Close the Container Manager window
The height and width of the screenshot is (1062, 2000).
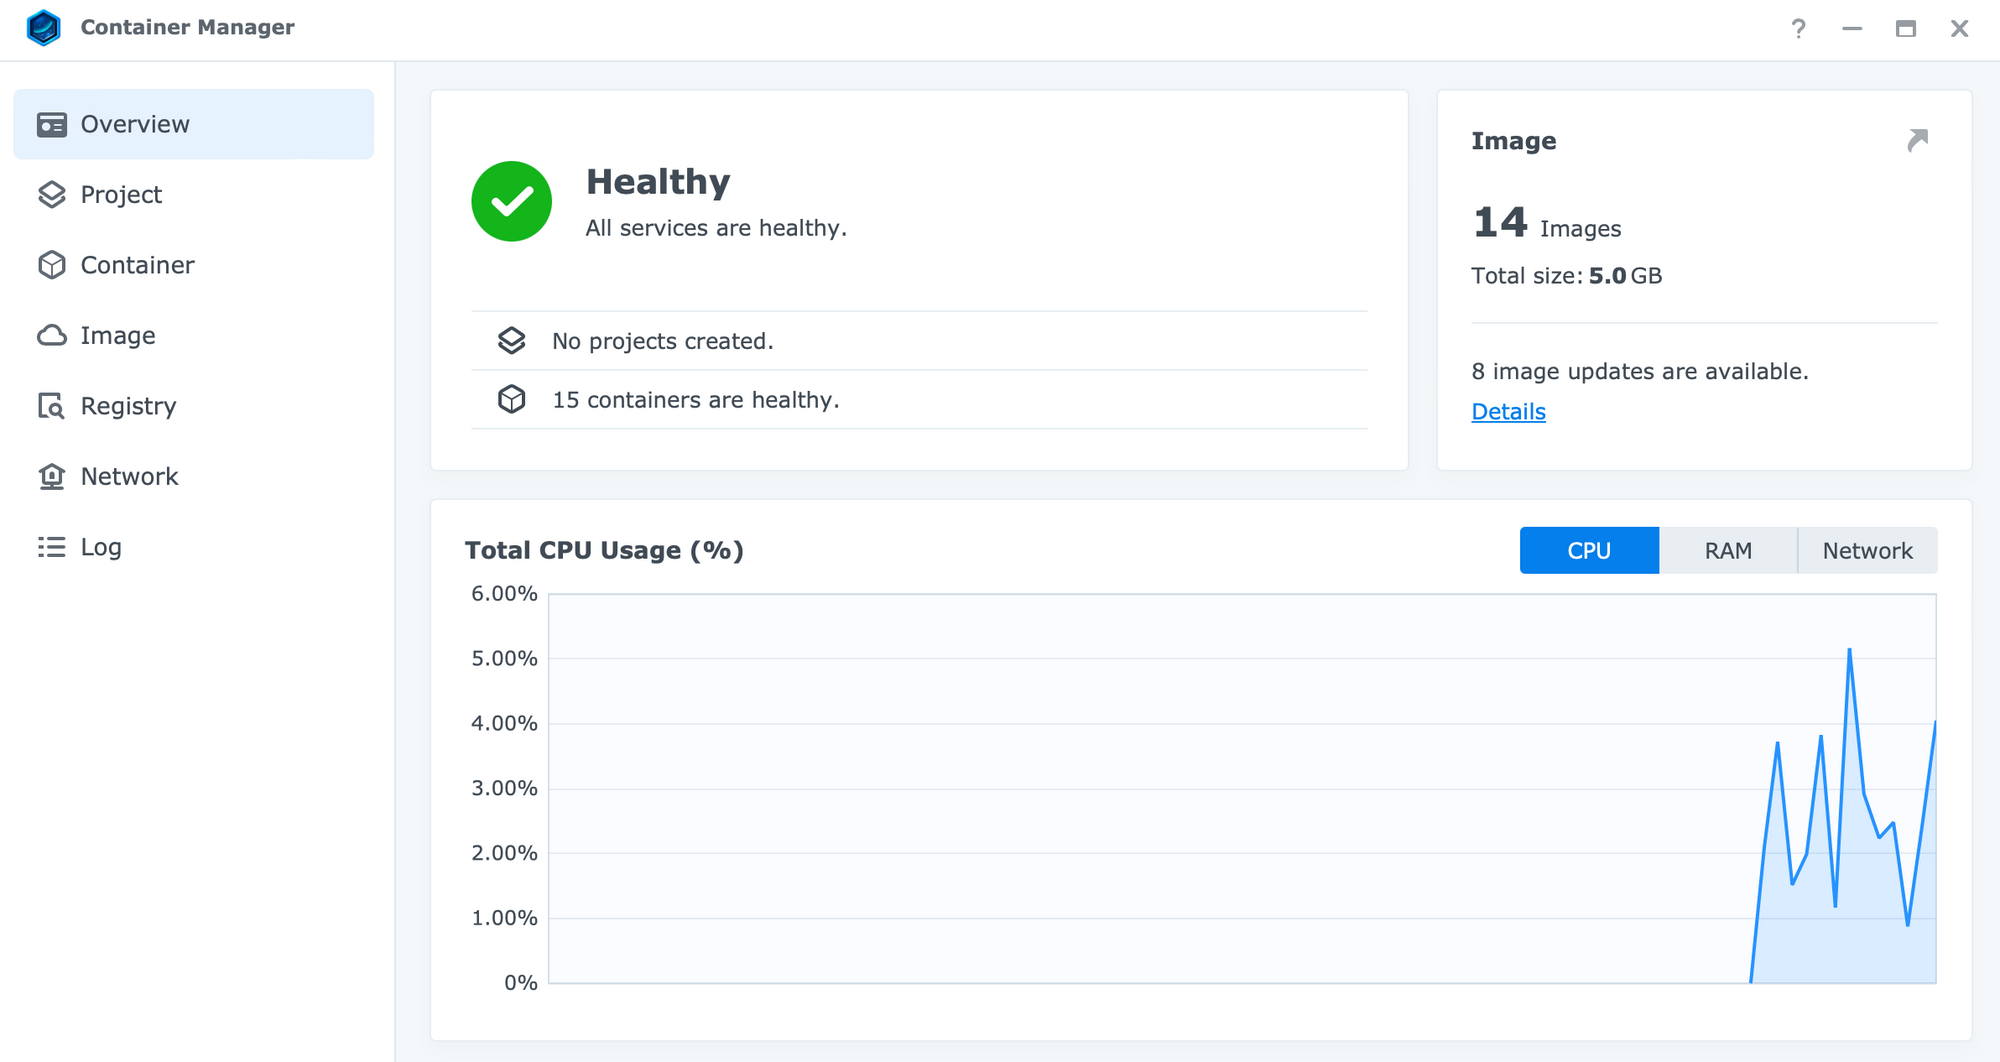[1959, 28]
